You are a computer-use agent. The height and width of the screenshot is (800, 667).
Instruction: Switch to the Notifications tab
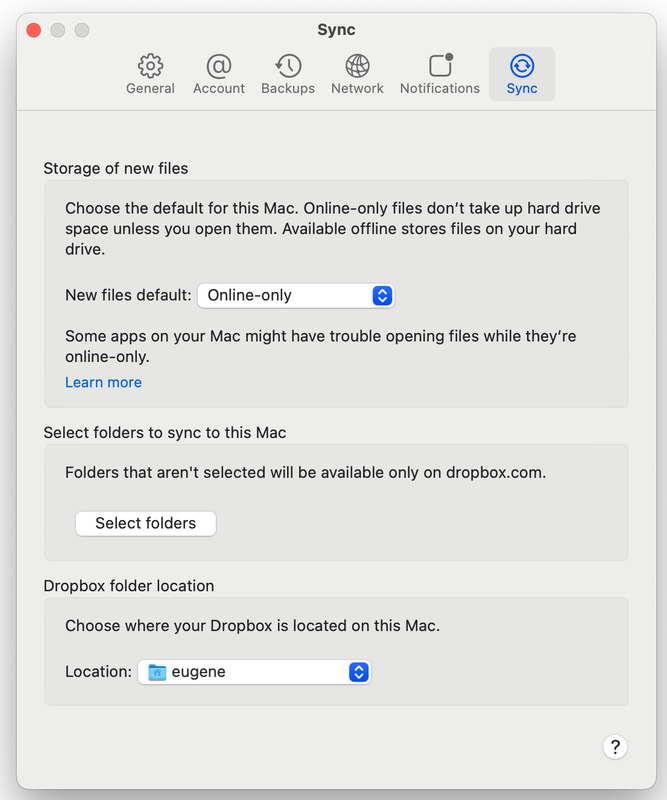pyautogui.click(x=439, y=74)
